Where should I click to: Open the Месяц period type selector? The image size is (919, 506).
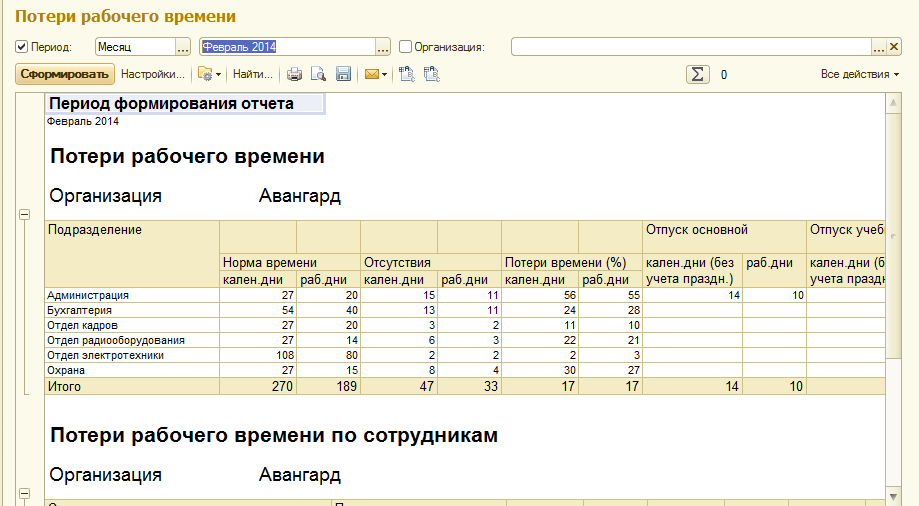pyautogui.click(x=182, y=47)
